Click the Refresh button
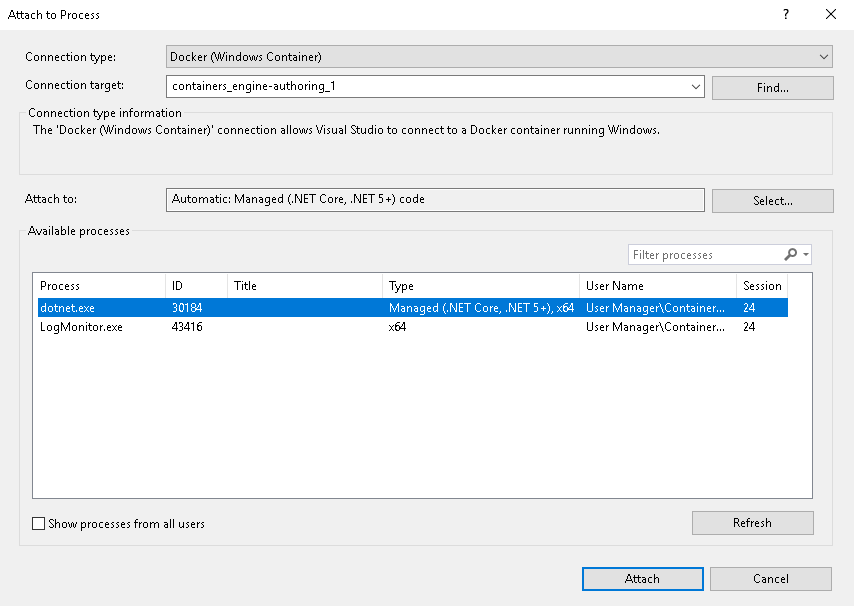The image size is (854, 606). [x=753, y=523]
